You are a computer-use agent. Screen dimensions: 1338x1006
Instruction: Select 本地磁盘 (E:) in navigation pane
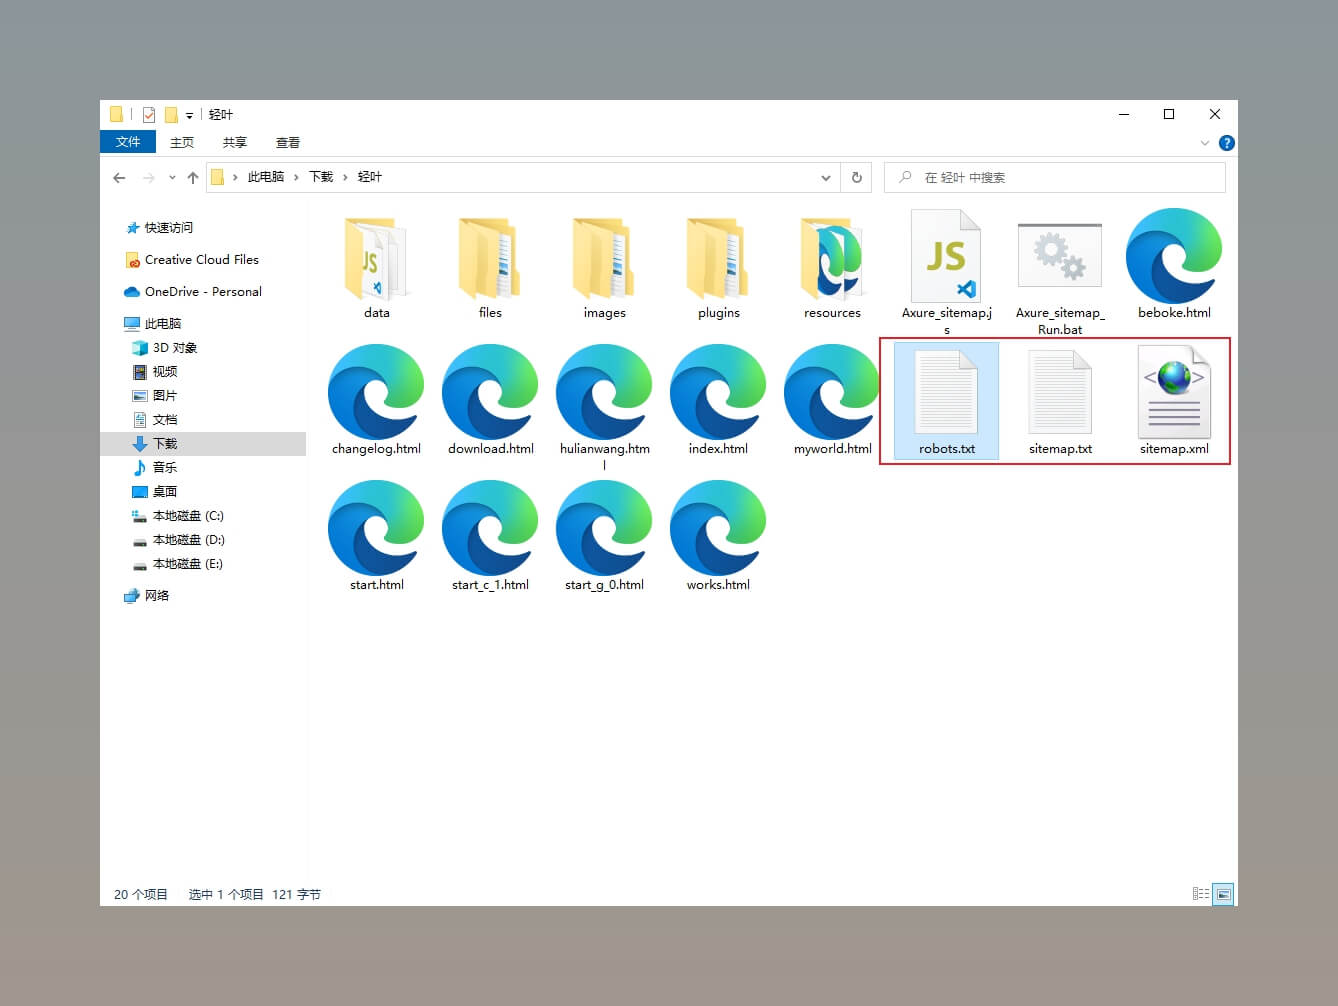[188, 564]
